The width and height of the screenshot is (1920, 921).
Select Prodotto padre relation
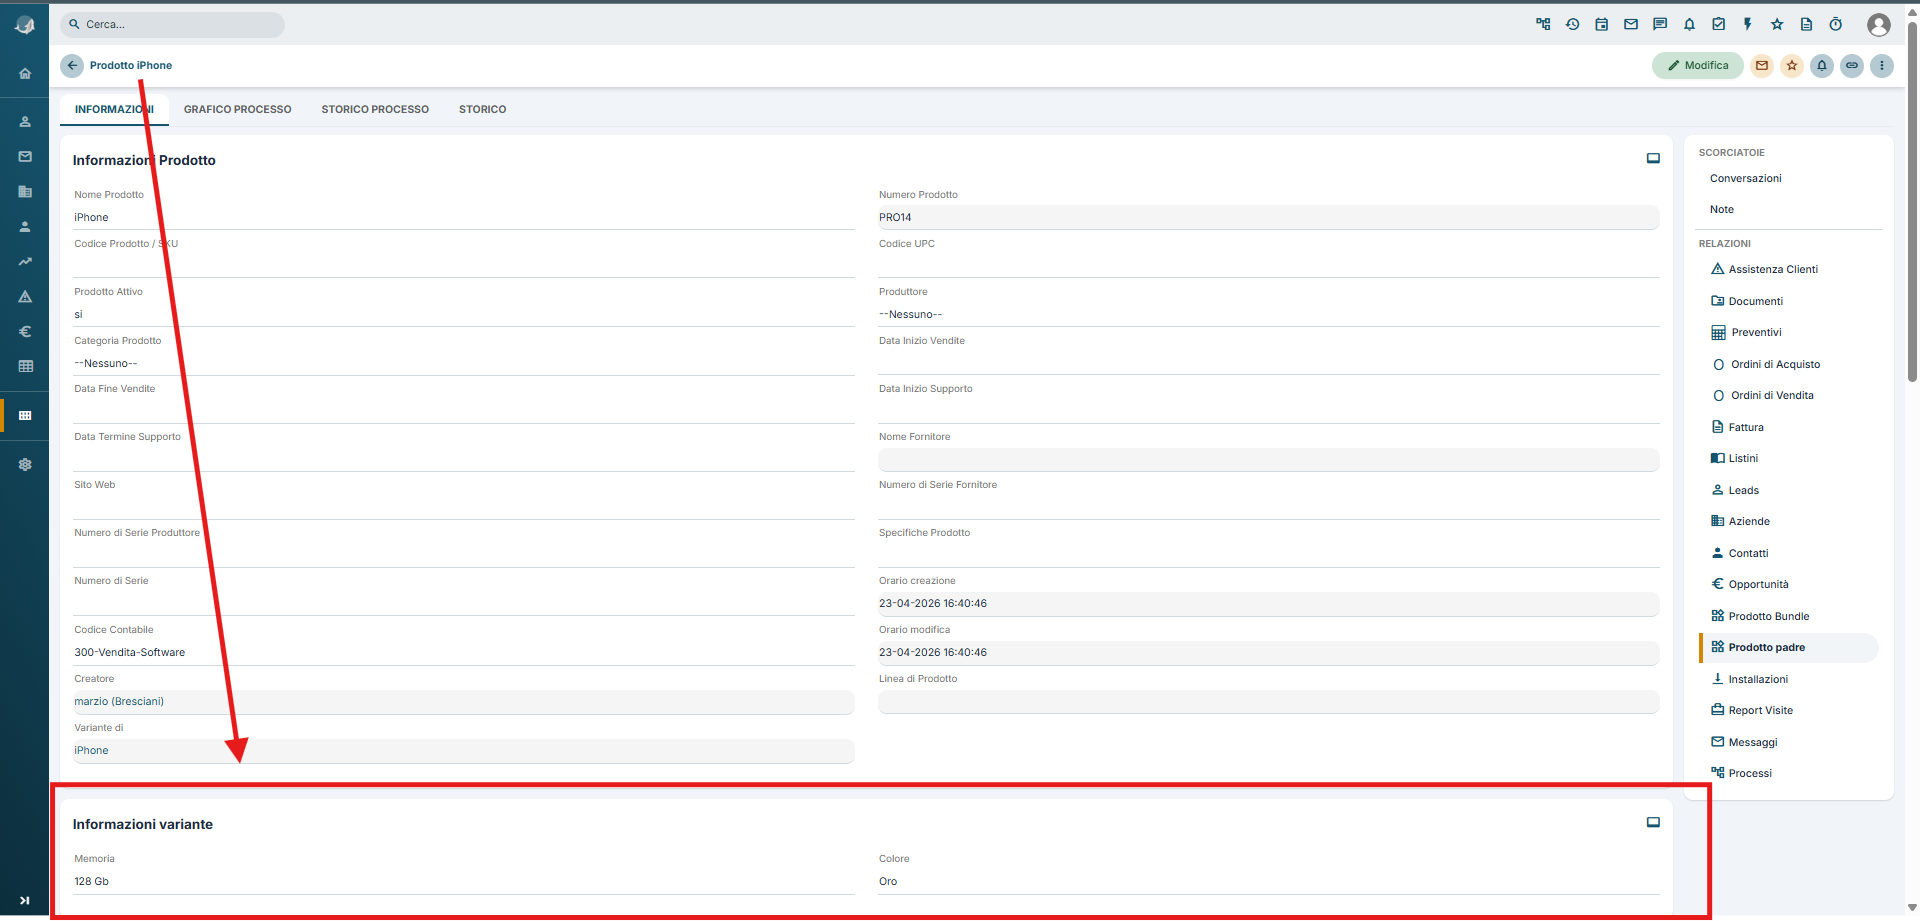coord(1789,647)
